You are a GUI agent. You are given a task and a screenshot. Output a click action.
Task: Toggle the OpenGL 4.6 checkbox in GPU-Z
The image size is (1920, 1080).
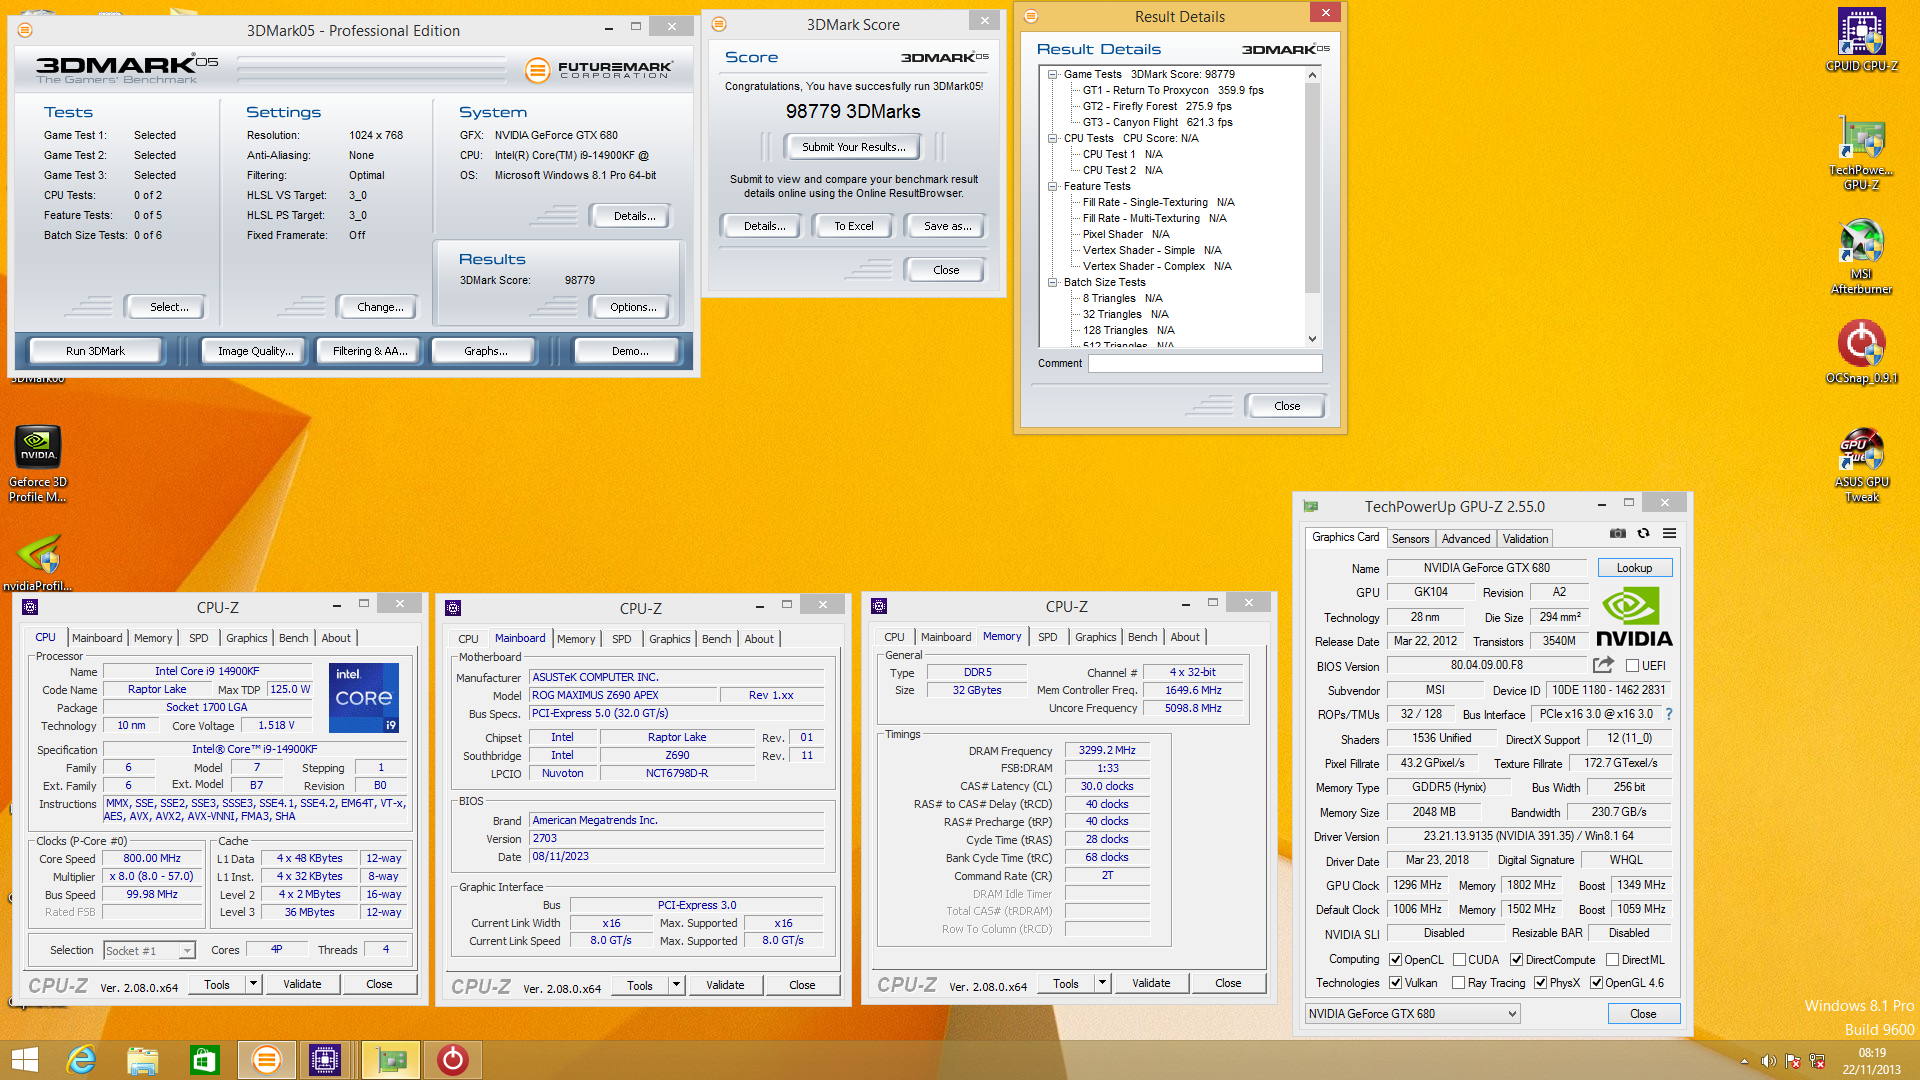pos(1597,983)
